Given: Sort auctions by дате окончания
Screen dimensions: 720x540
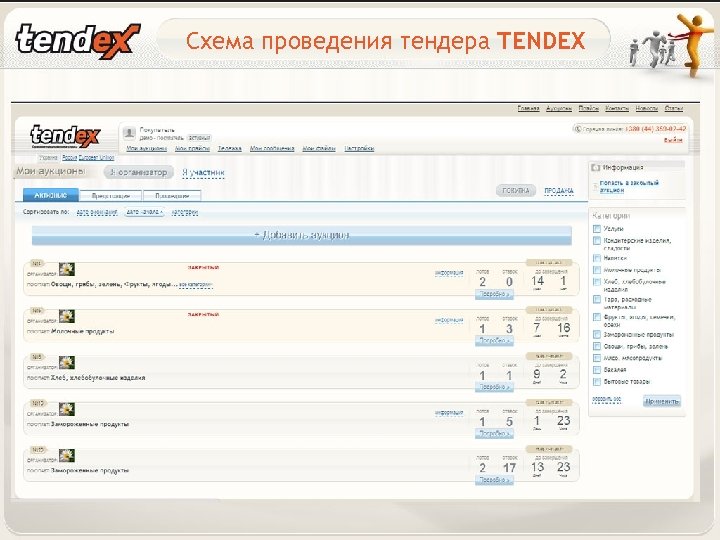Looking at the screenshot, I should [x=97, y=212].
